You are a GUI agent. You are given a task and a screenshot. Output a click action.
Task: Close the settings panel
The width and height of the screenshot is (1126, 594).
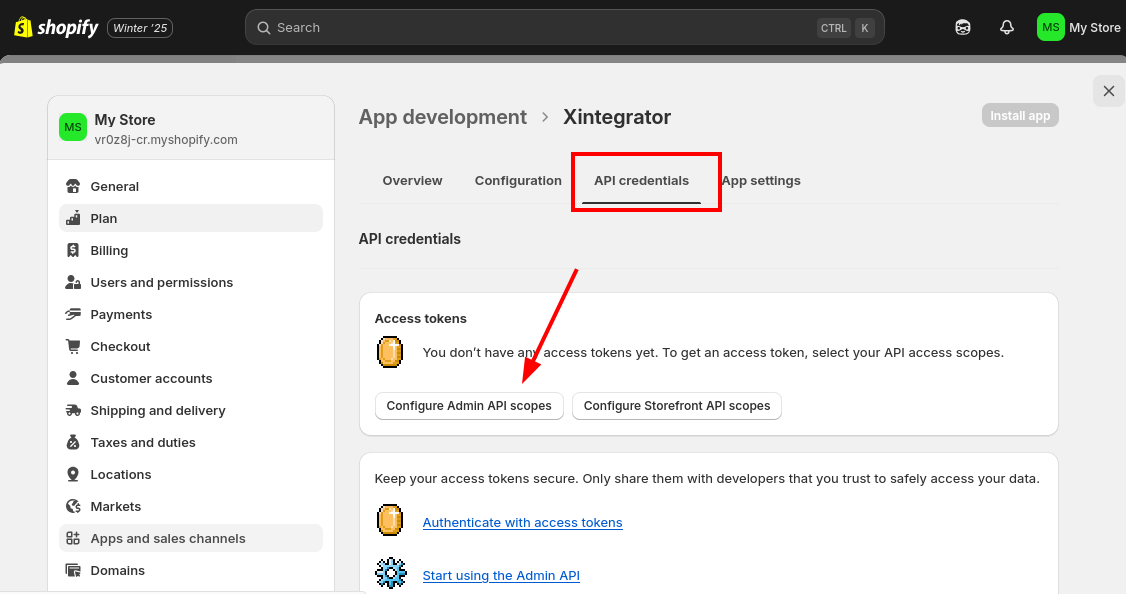[1109, 91]
